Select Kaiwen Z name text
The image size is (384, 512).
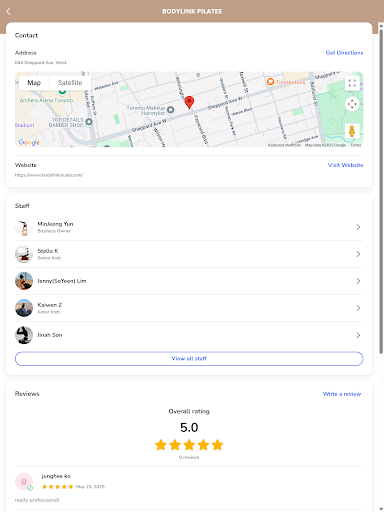point(49,305)
